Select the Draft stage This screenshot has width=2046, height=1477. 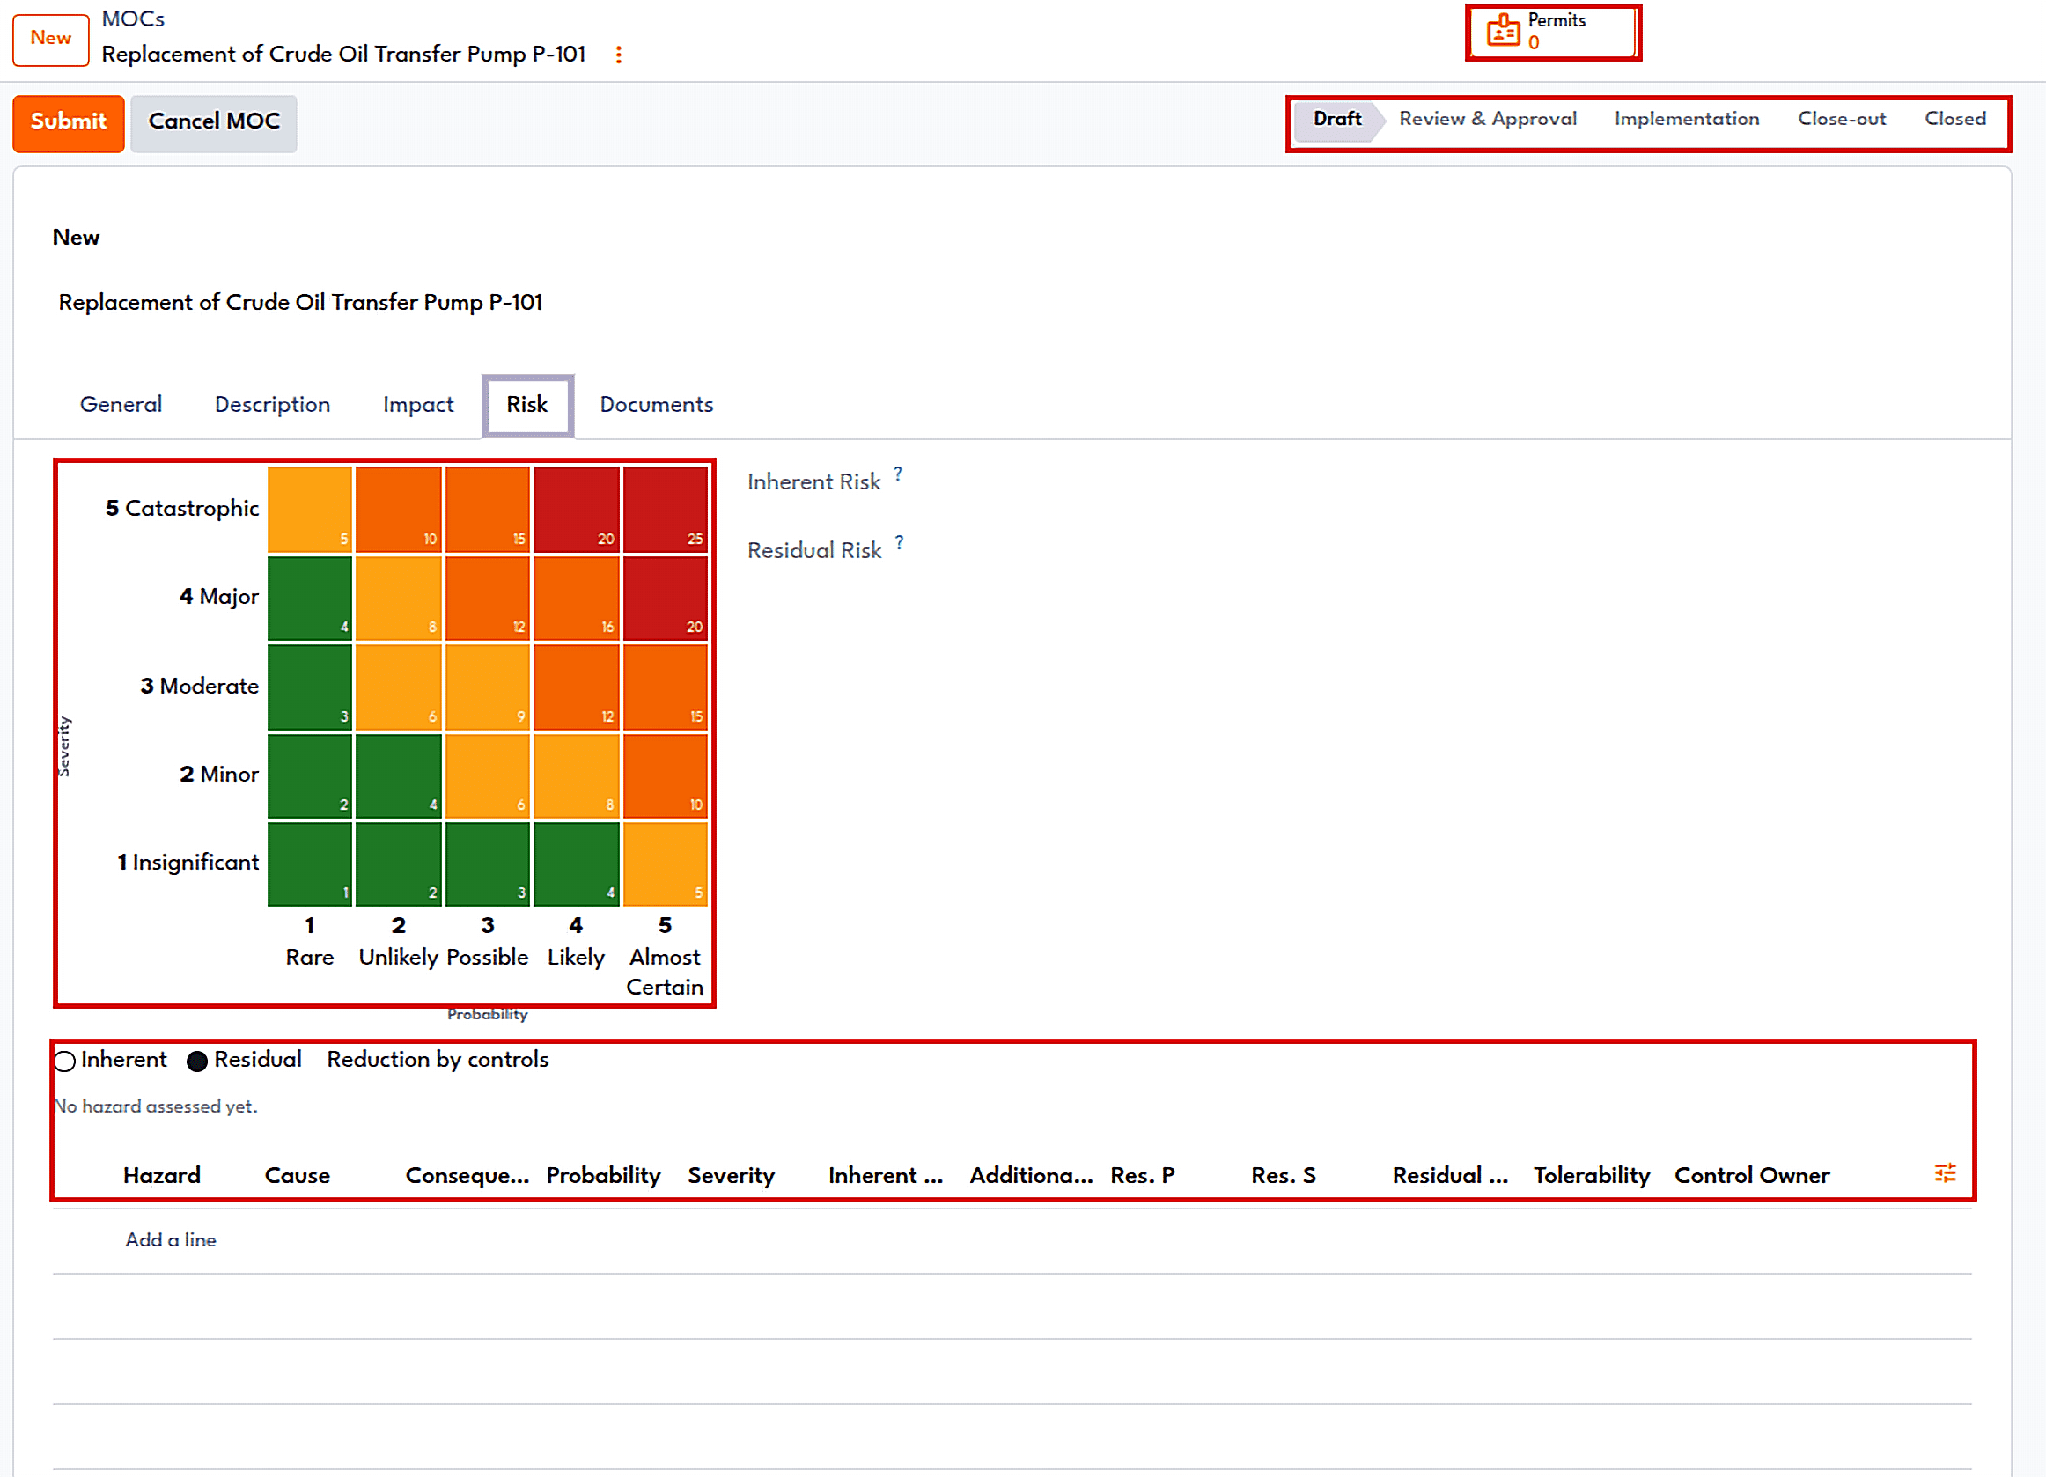[1337, 119]
